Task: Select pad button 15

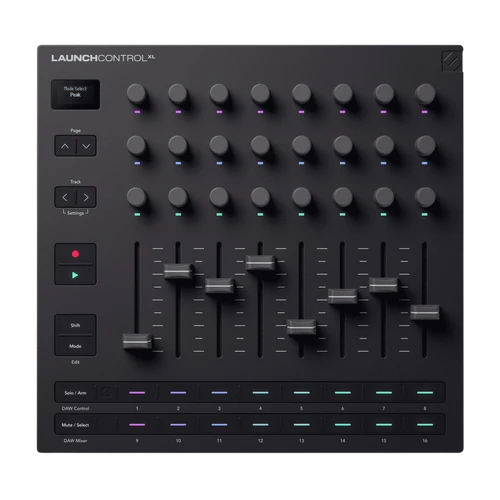Action: [384, 425]
